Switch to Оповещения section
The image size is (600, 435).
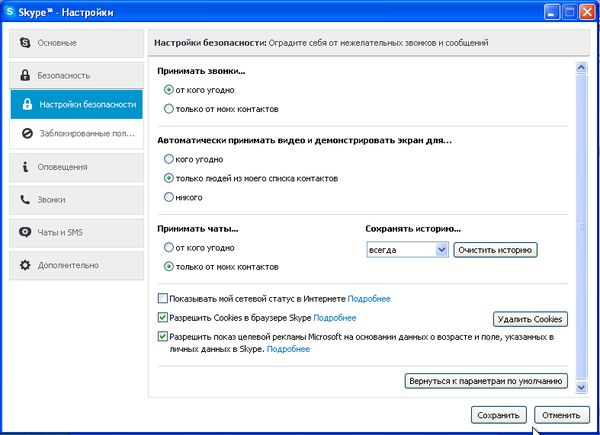coord(77,167)
